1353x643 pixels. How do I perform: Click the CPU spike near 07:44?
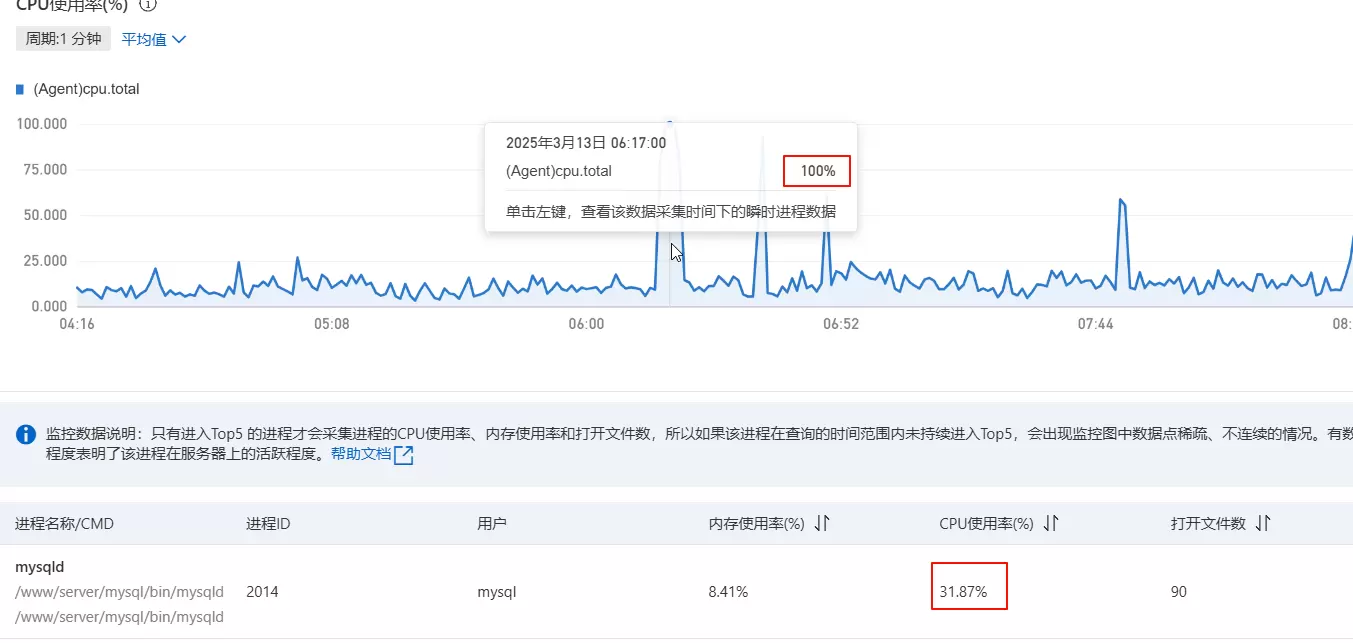[x=1122, y=201]
